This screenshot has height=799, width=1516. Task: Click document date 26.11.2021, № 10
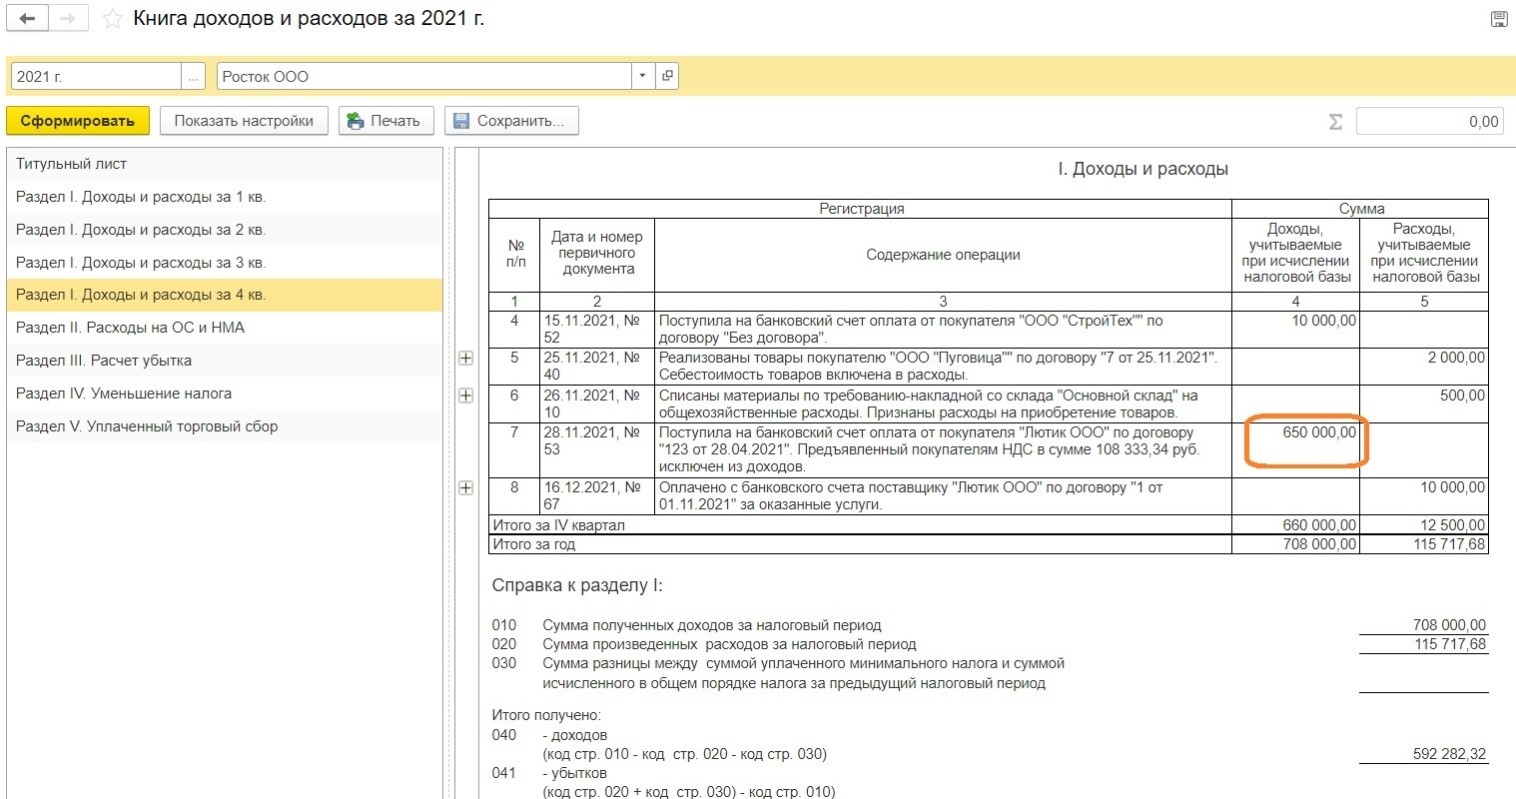pos(597,404)
